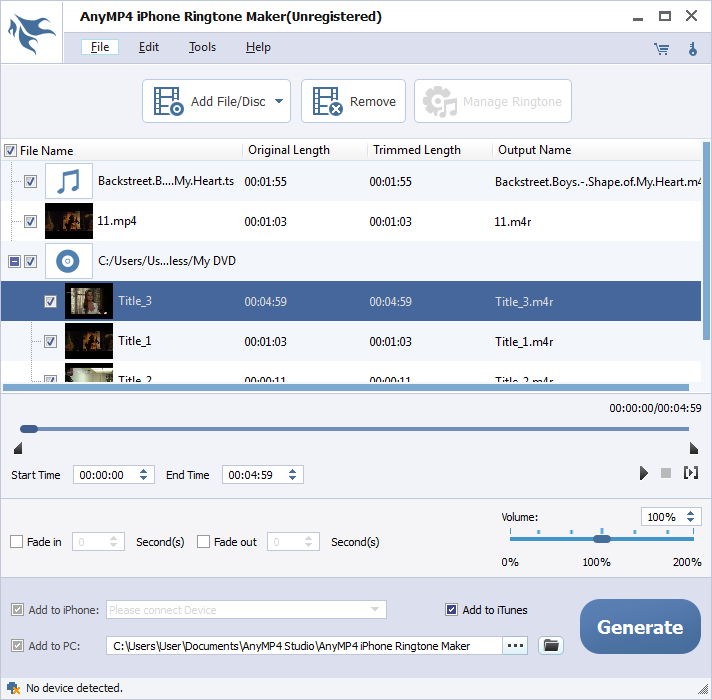Select the 11.m4r output name
712x700 pixels.
[513, 222]
